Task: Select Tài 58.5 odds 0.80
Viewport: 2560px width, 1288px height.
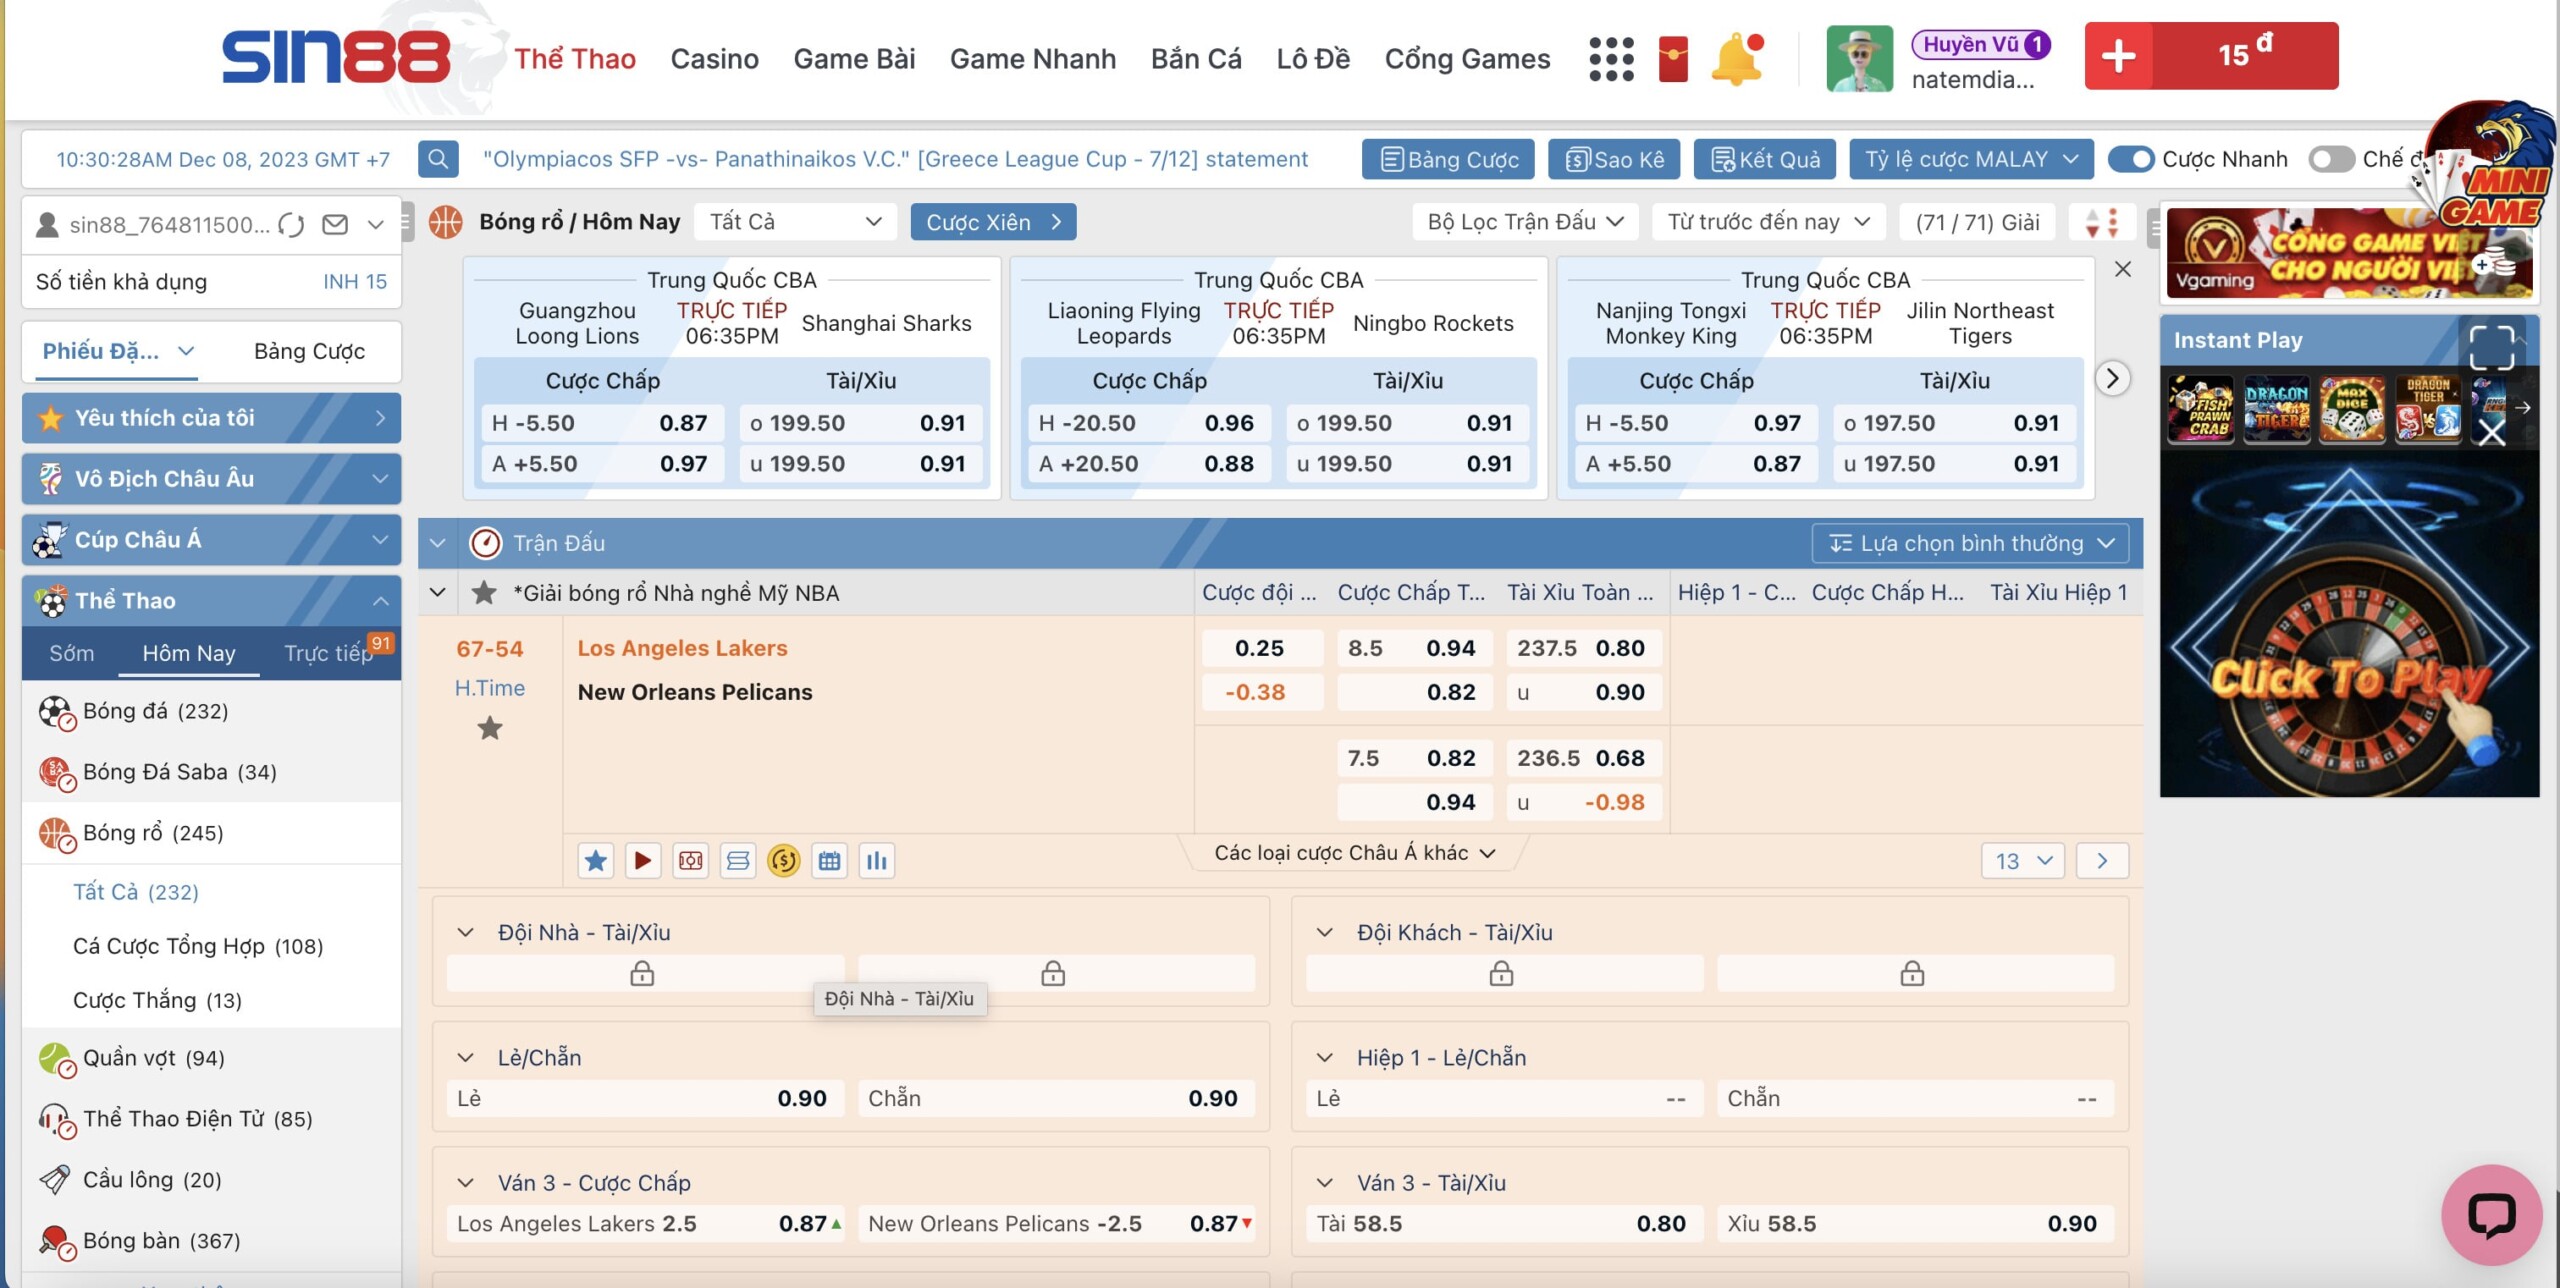Action: click(x=1504, y=1224)
